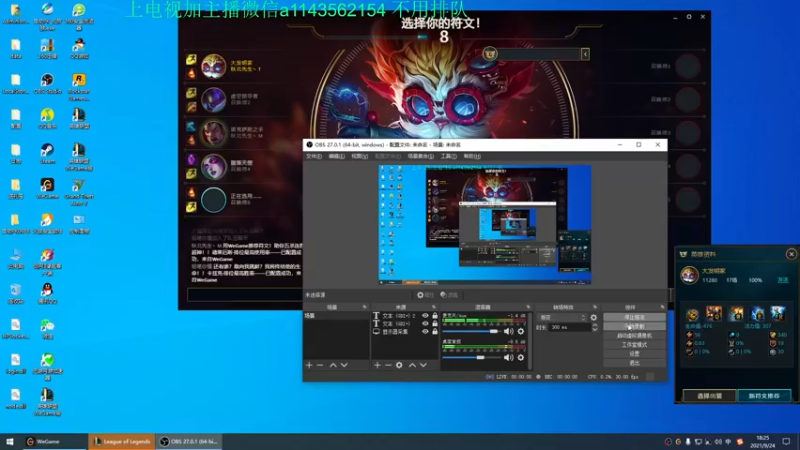Pop out the Scene Transitions dock panel

coord(595,307)
